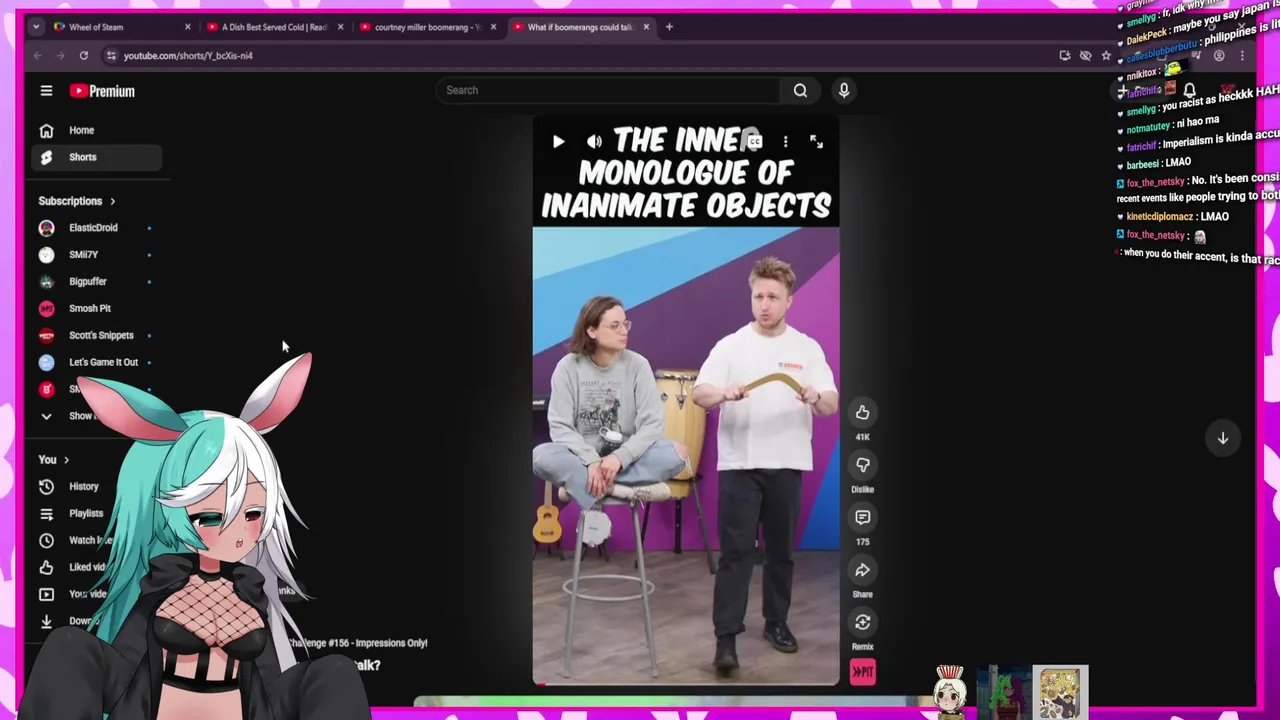Viewport: 1280px width, 720px height.
Task: Toggle closed captions on the Short
Action: (x=754, y=142)
